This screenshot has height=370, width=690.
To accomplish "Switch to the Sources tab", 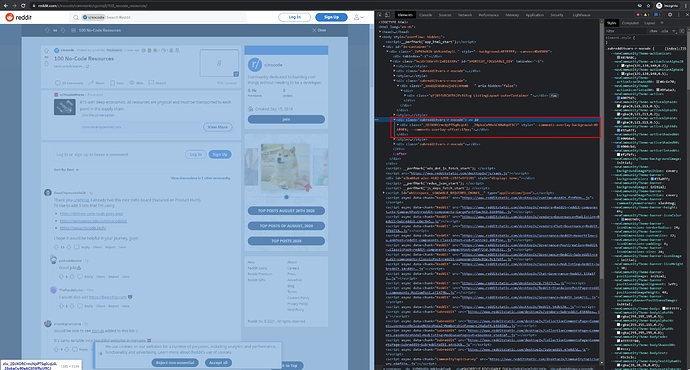I will pyautogui.click(x=445, y=15).
